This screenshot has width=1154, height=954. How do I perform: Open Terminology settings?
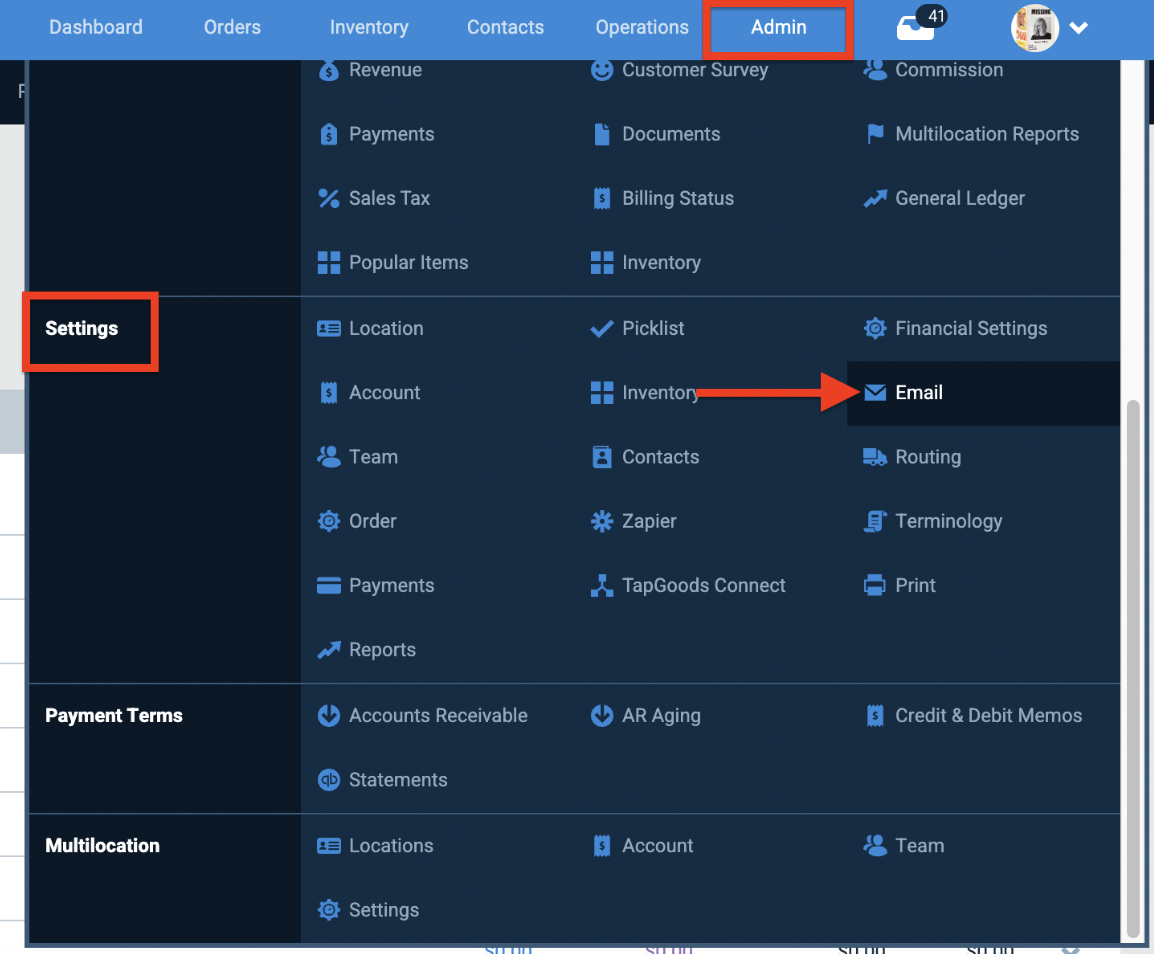948,520
